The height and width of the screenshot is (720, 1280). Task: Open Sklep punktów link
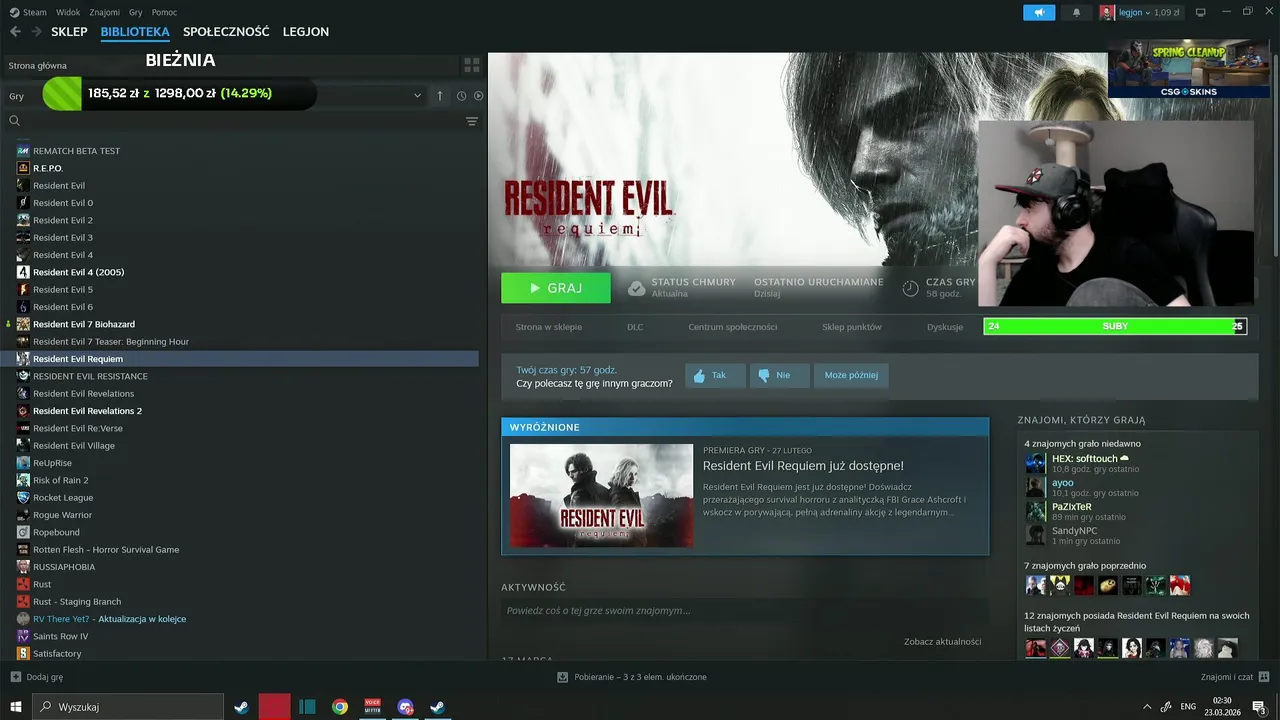852,327
